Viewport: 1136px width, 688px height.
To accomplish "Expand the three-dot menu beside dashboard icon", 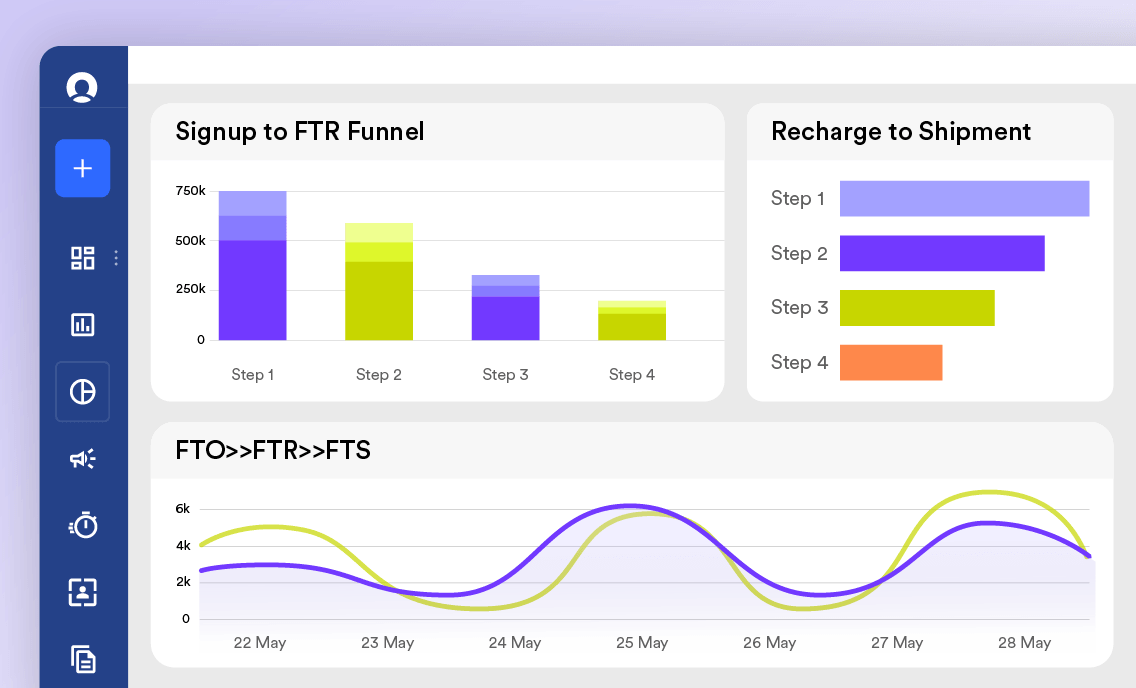I will [x=116, y=258].
